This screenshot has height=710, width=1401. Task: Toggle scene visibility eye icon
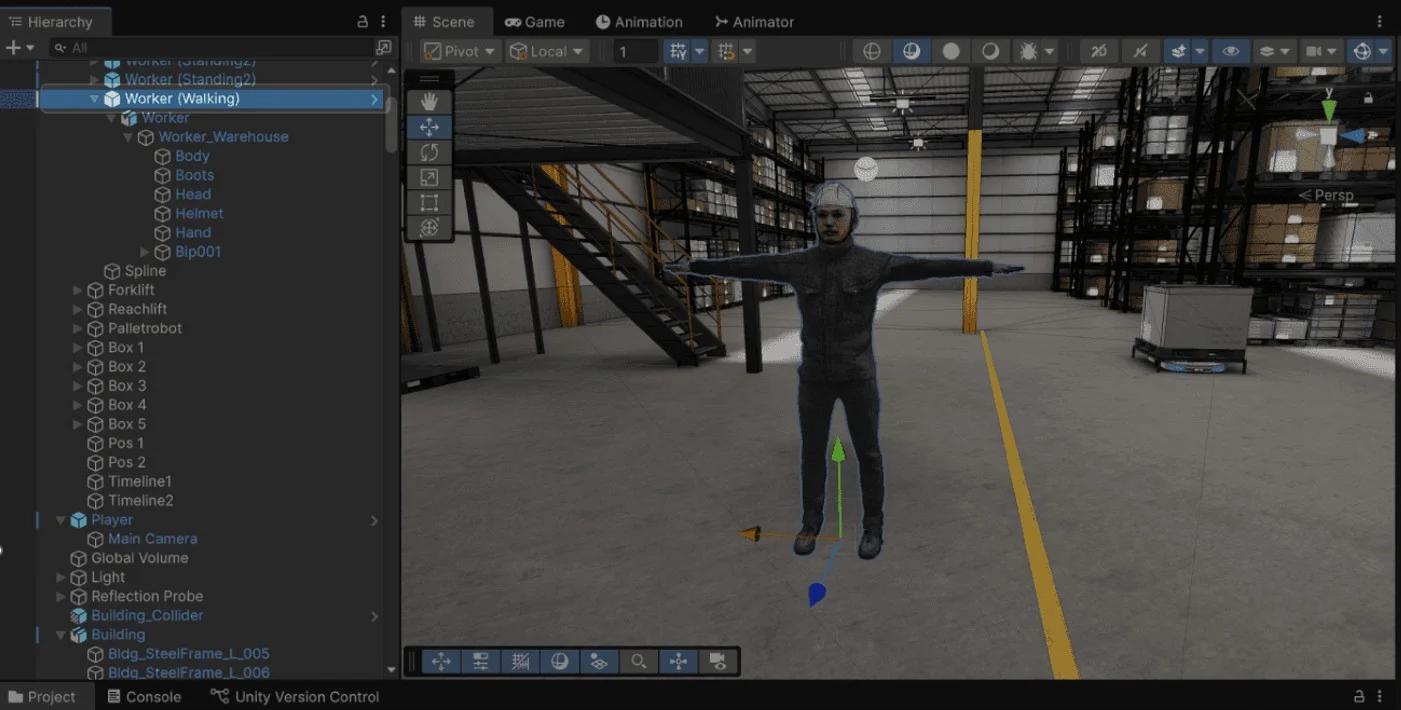point(1231,51)
